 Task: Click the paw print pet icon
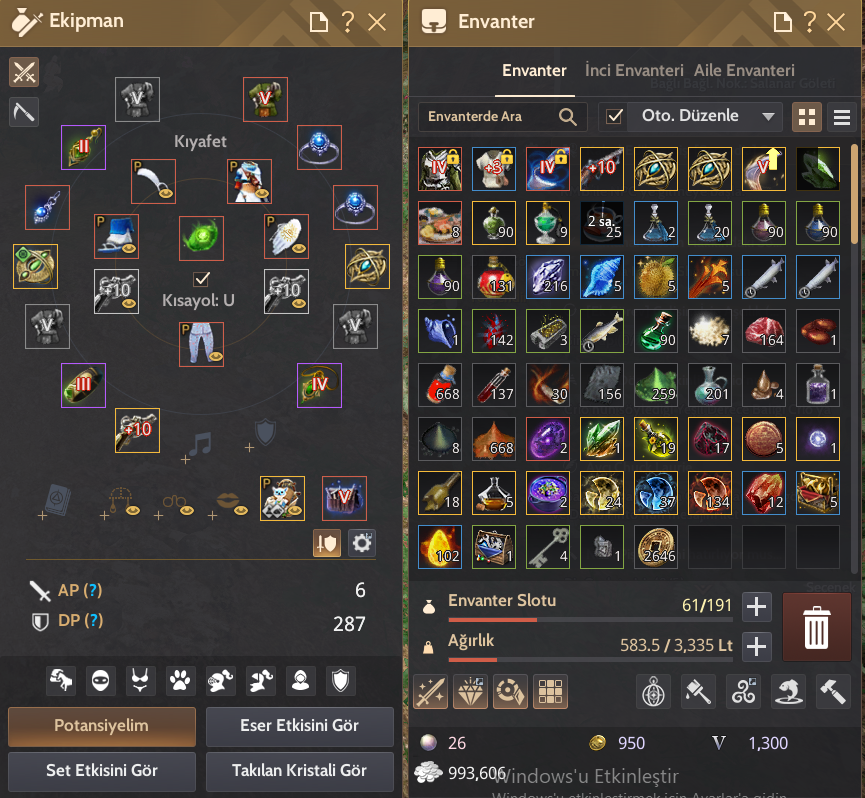(180, 681)
